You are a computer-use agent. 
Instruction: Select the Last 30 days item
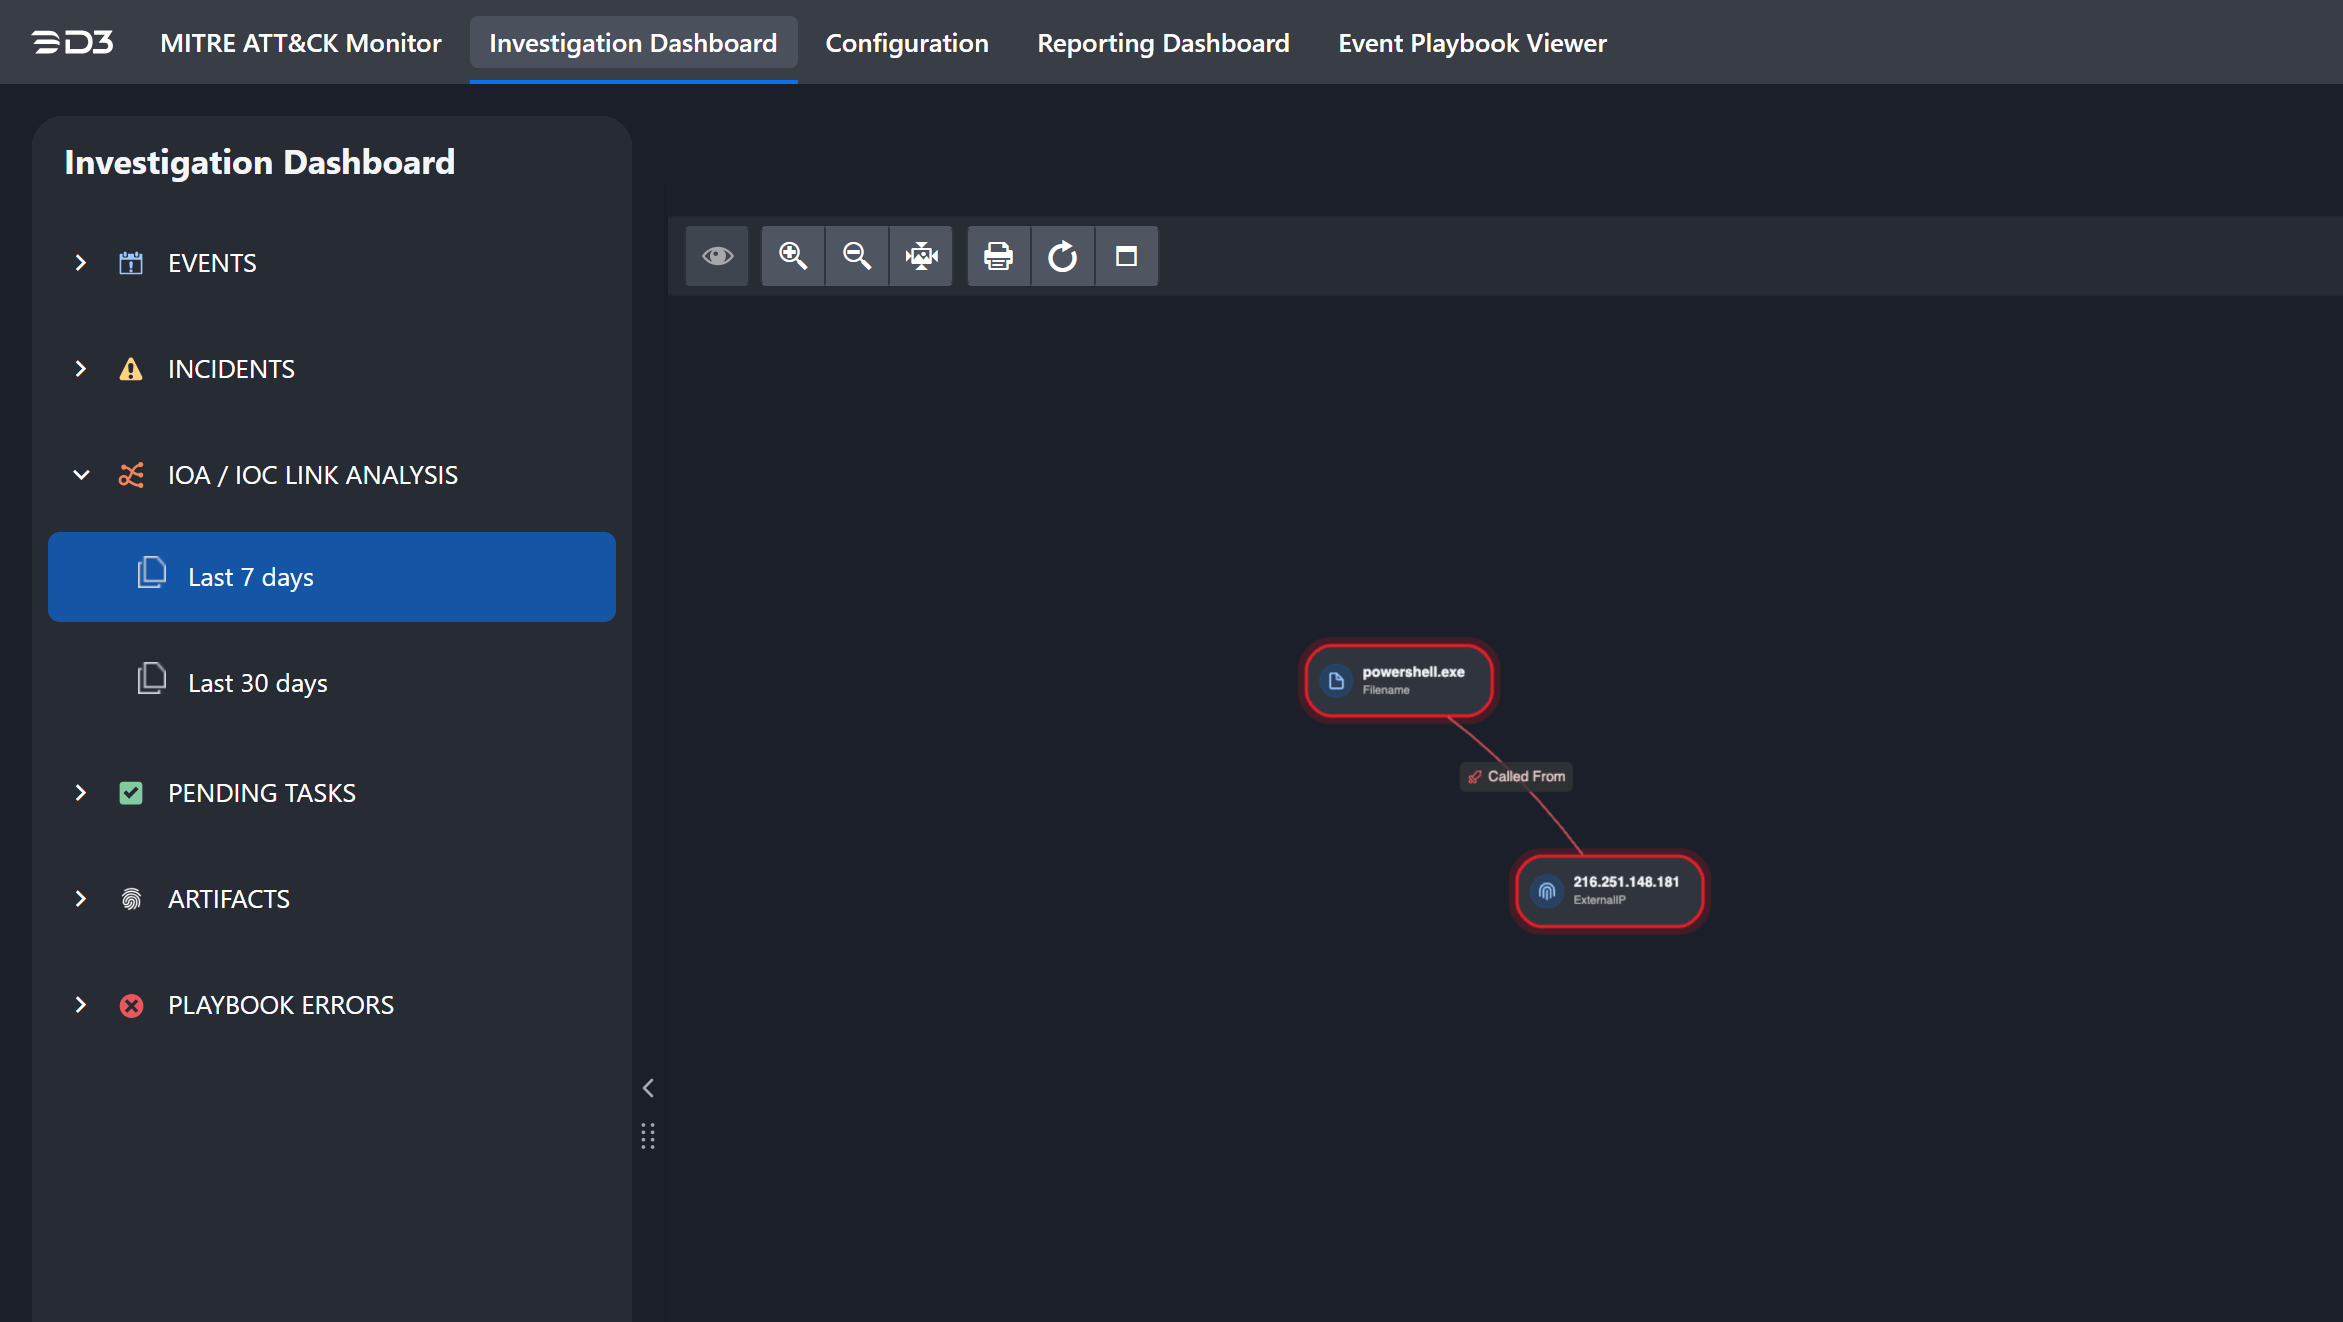[258, 683]
